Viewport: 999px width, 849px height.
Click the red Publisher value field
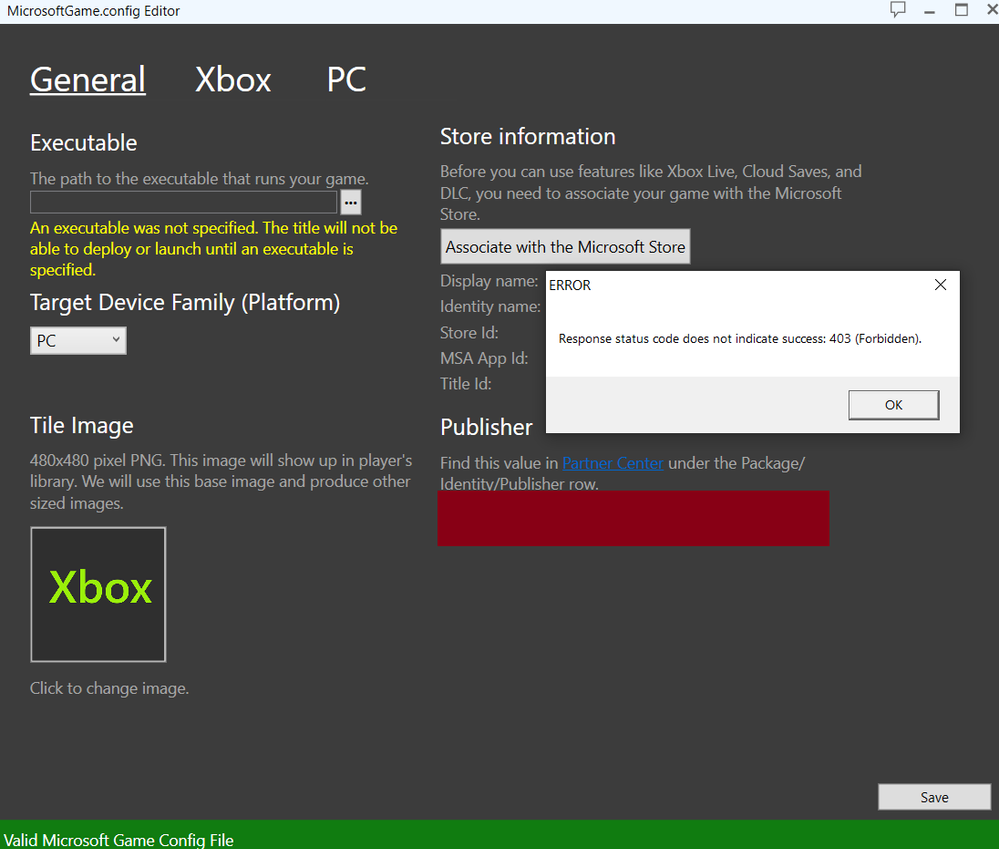point(633,518)
